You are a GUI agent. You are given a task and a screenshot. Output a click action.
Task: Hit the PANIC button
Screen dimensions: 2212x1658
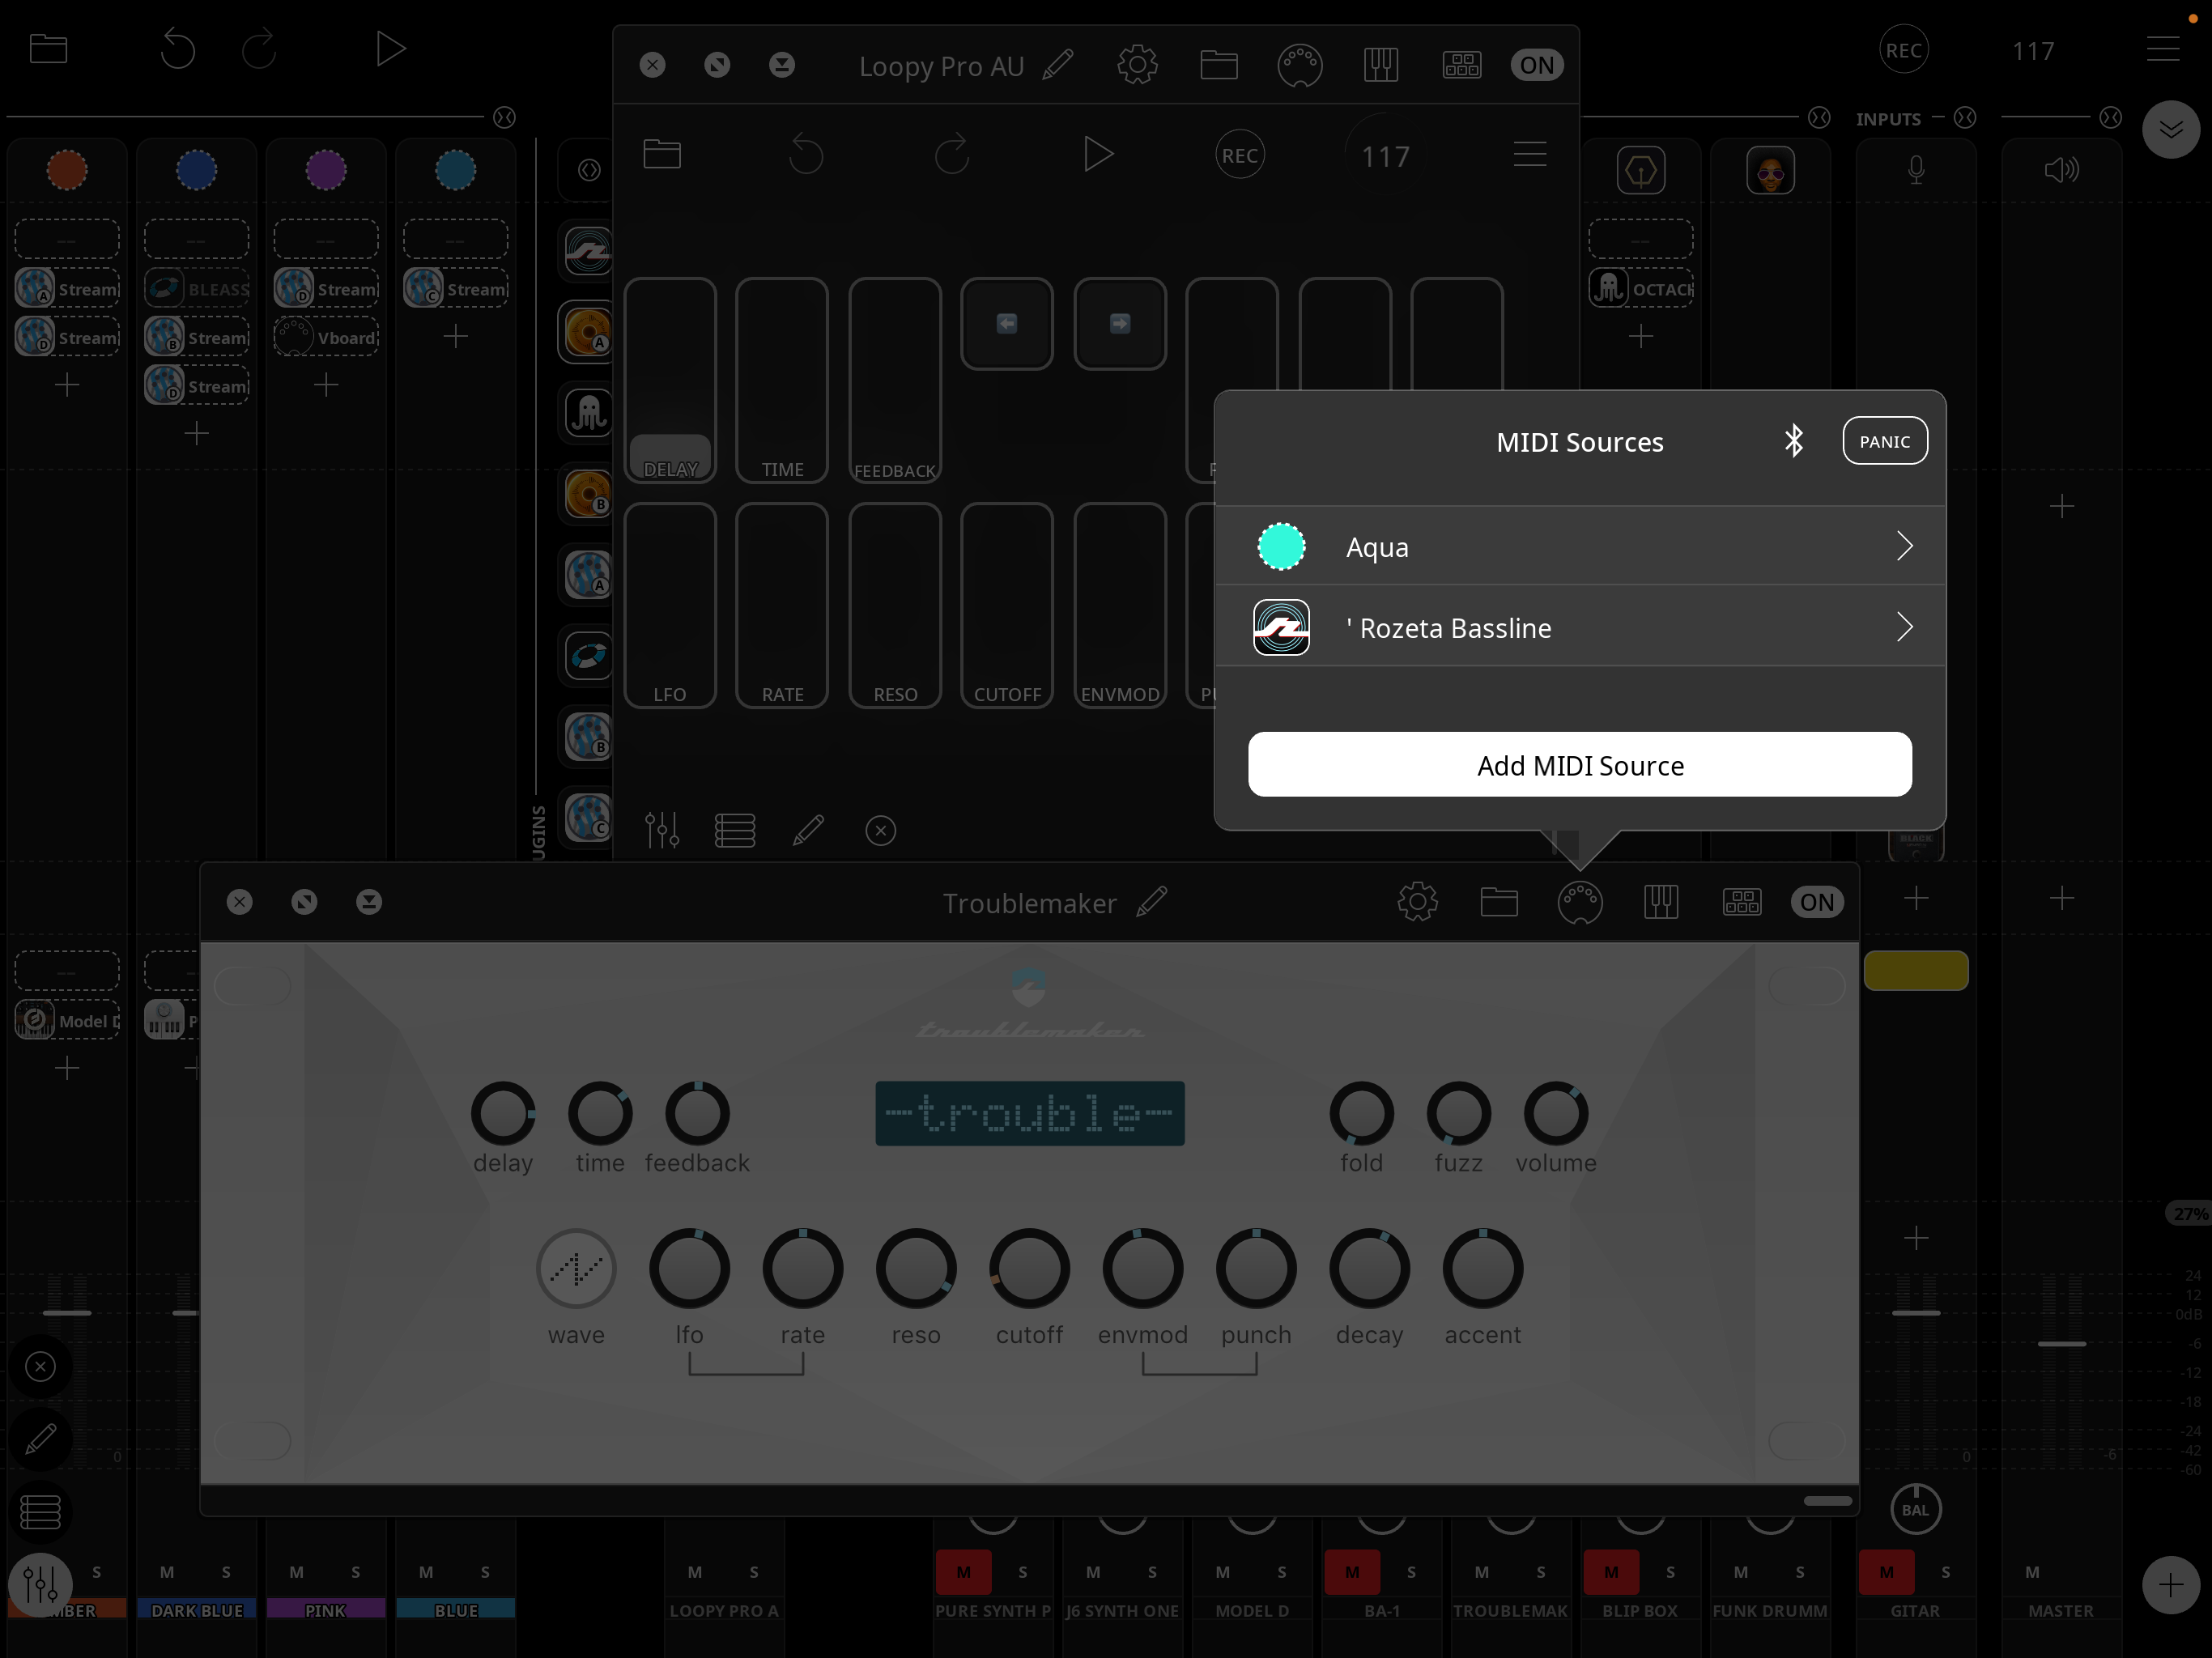[x=1884, y=441]
